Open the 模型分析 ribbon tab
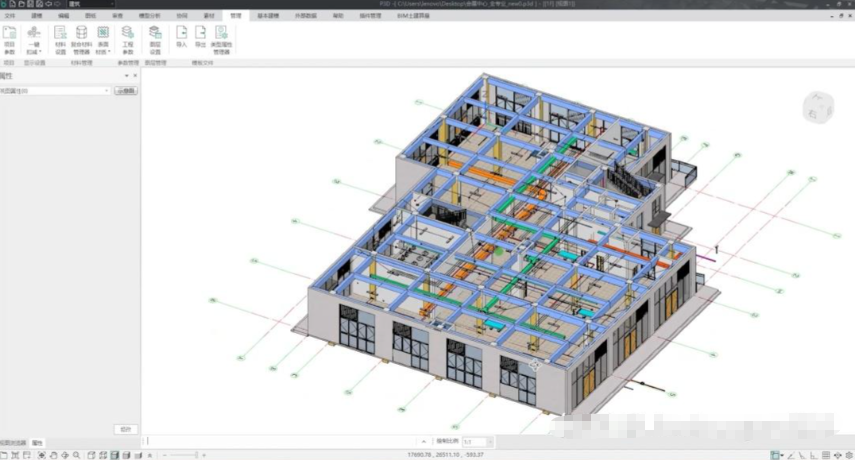 149,17
